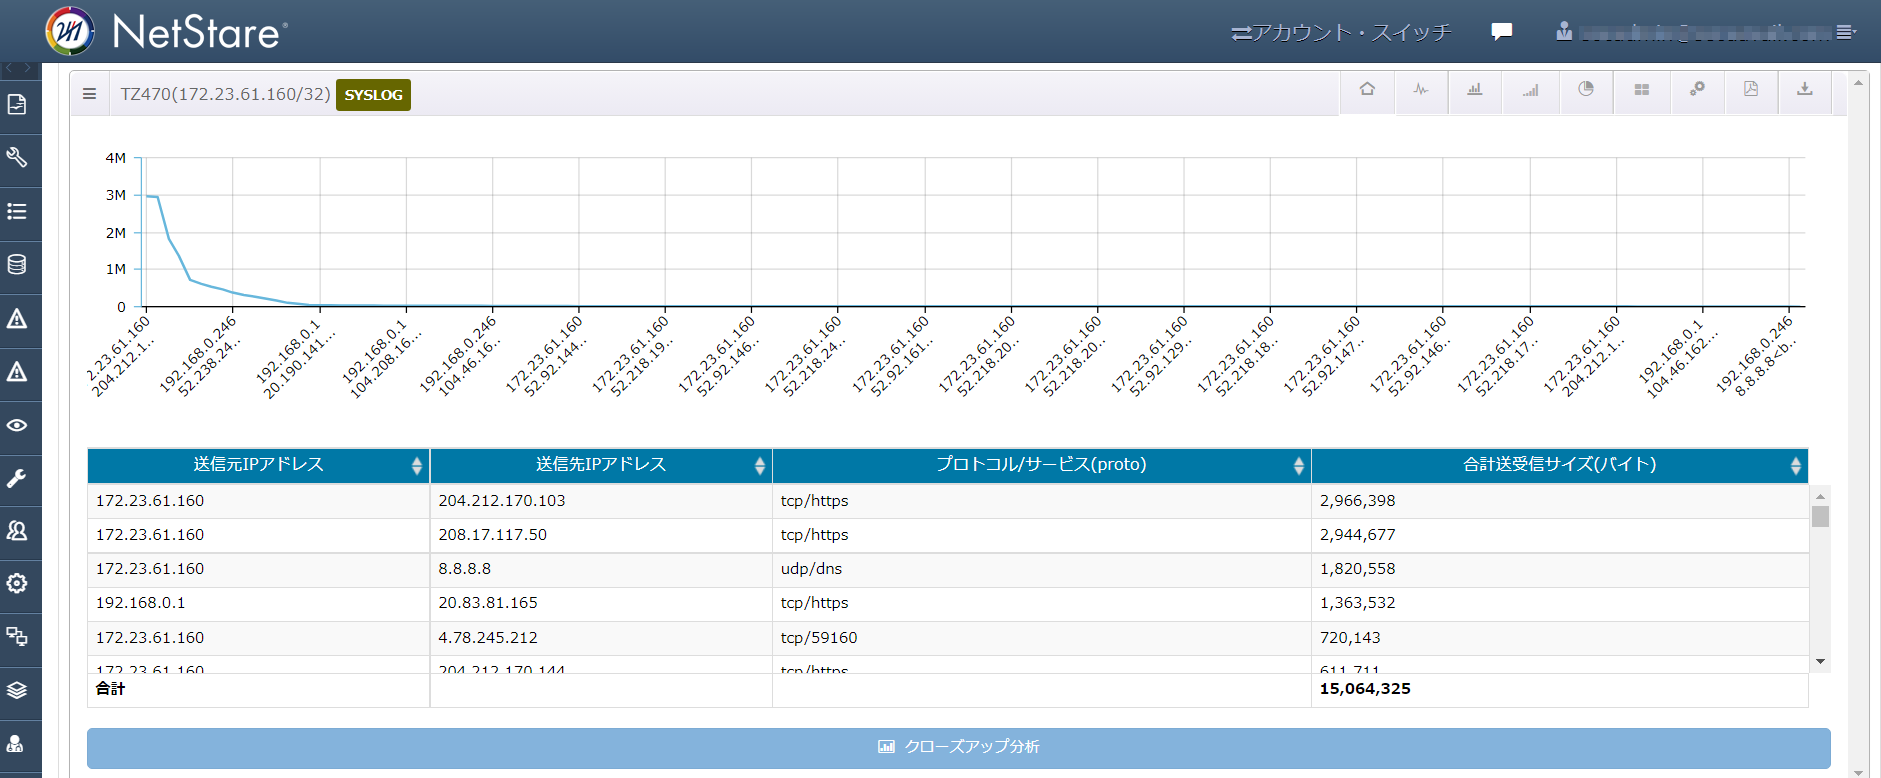Open the list icon in the left sidebar
The width and height of the screenshot is (1881, 778).
(17, 212)
